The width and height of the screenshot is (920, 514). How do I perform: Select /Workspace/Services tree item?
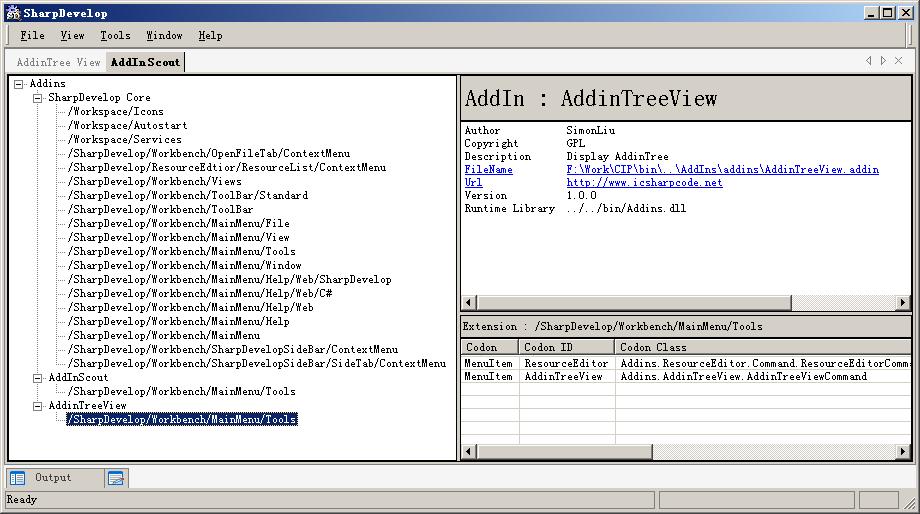click(x=124, y=140)
